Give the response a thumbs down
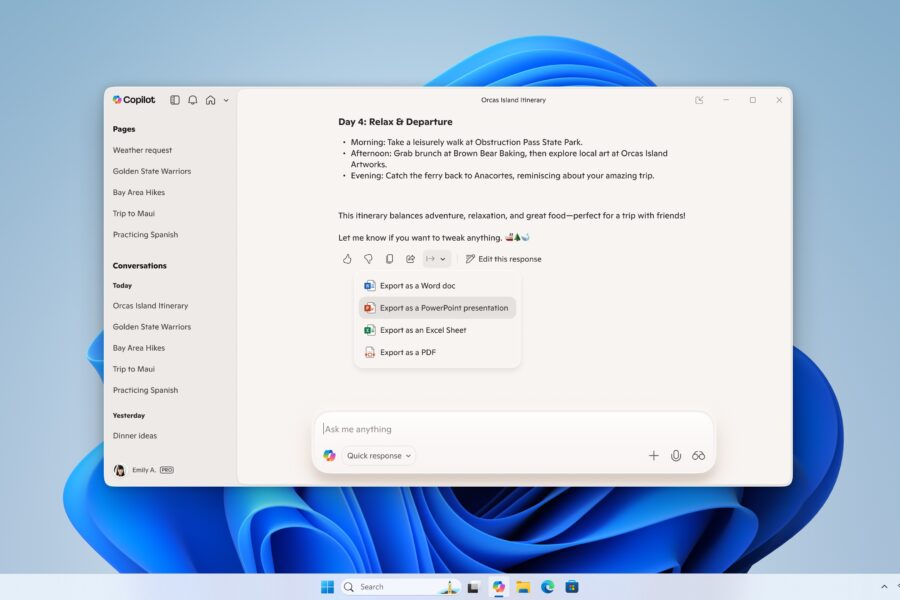900x600 pixels. point(368,259)
